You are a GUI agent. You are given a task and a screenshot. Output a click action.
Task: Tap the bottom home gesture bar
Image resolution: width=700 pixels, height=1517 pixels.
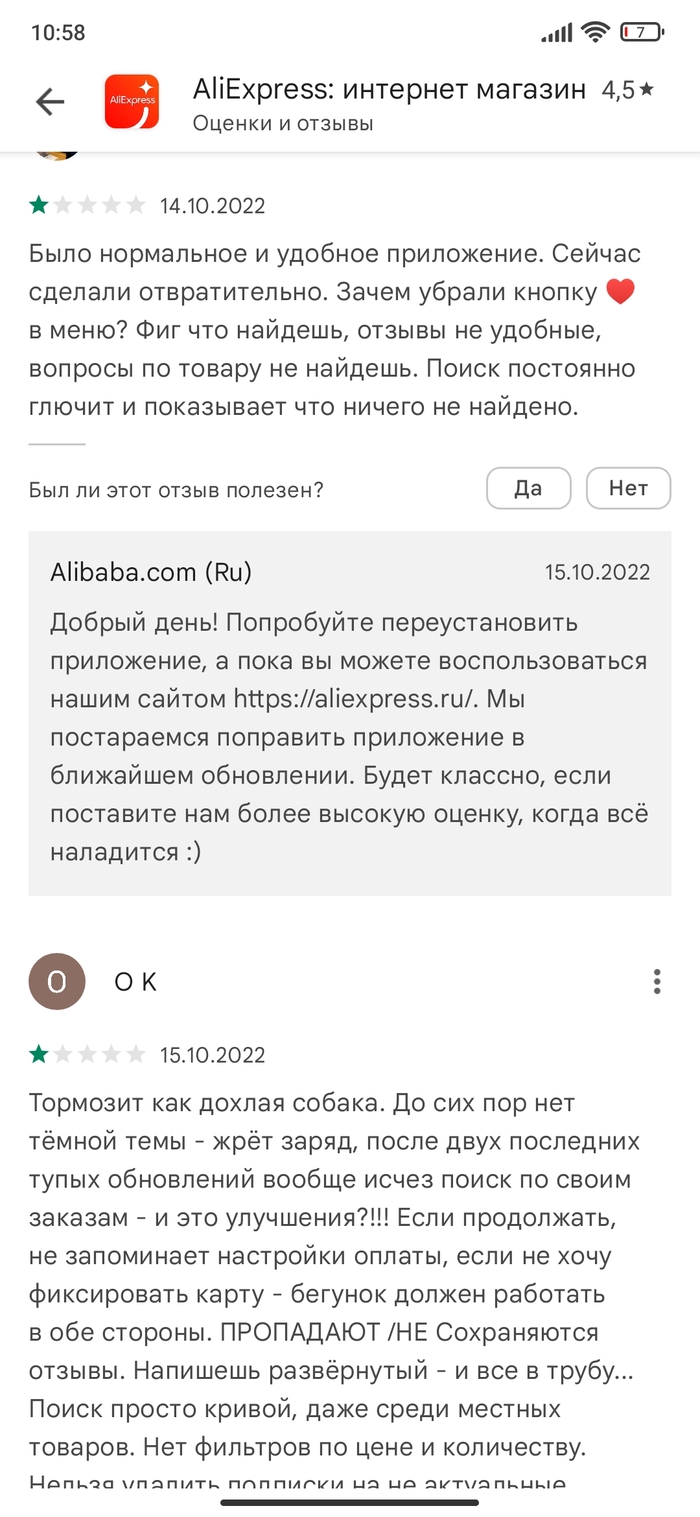pyautogui.click(x=350, y=1501)
